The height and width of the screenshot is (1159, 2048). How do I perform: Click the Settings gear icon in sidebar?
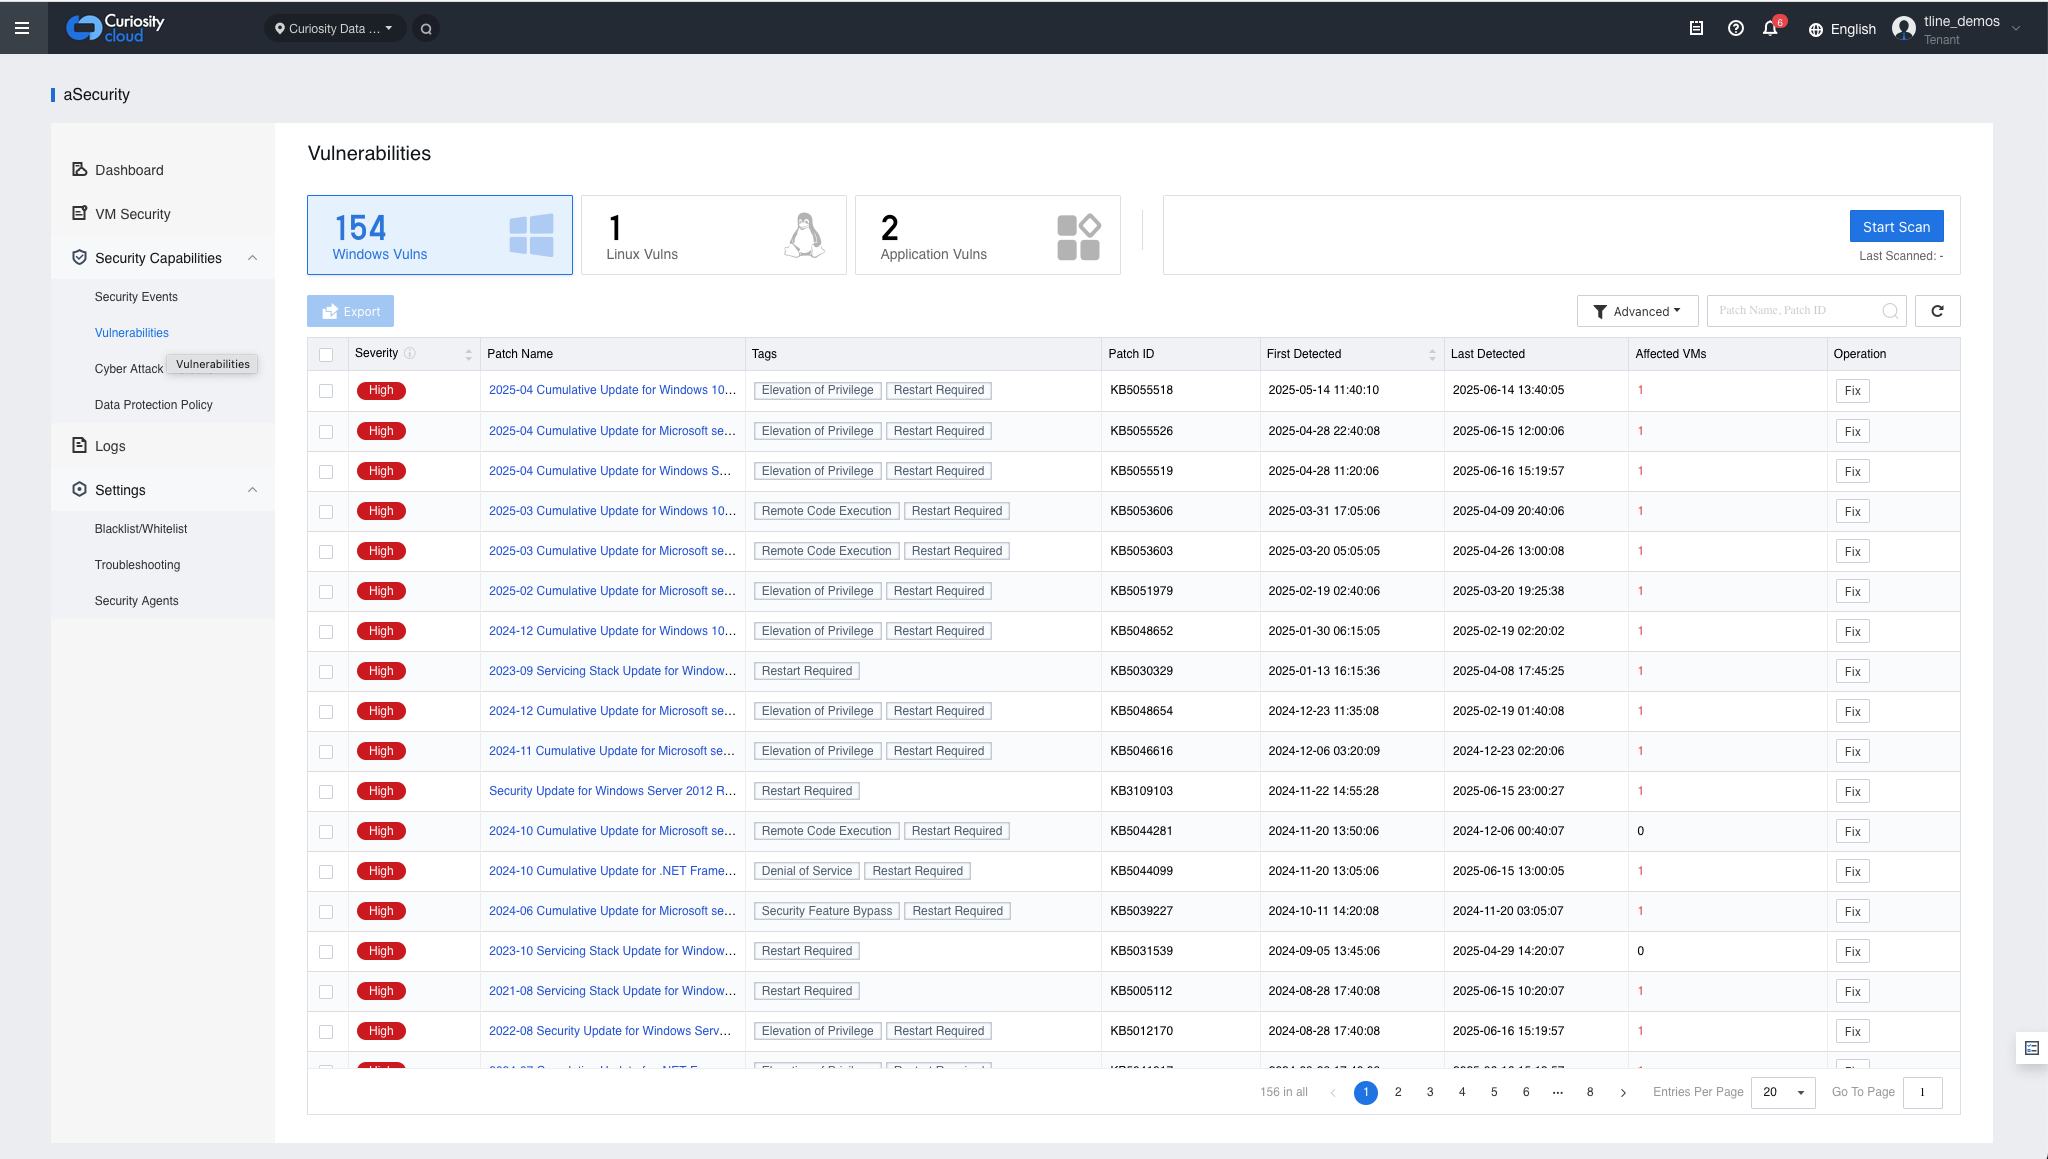tap(79, 489)
